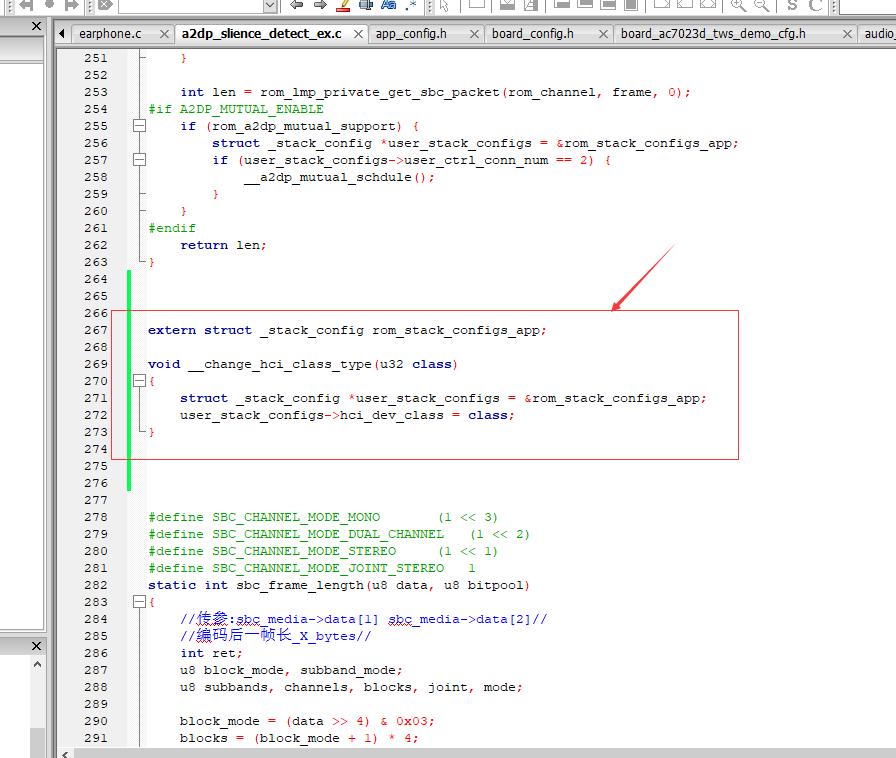Close the app_config.h tab
This screenshot has width=896, height=758.
point(474,34)
